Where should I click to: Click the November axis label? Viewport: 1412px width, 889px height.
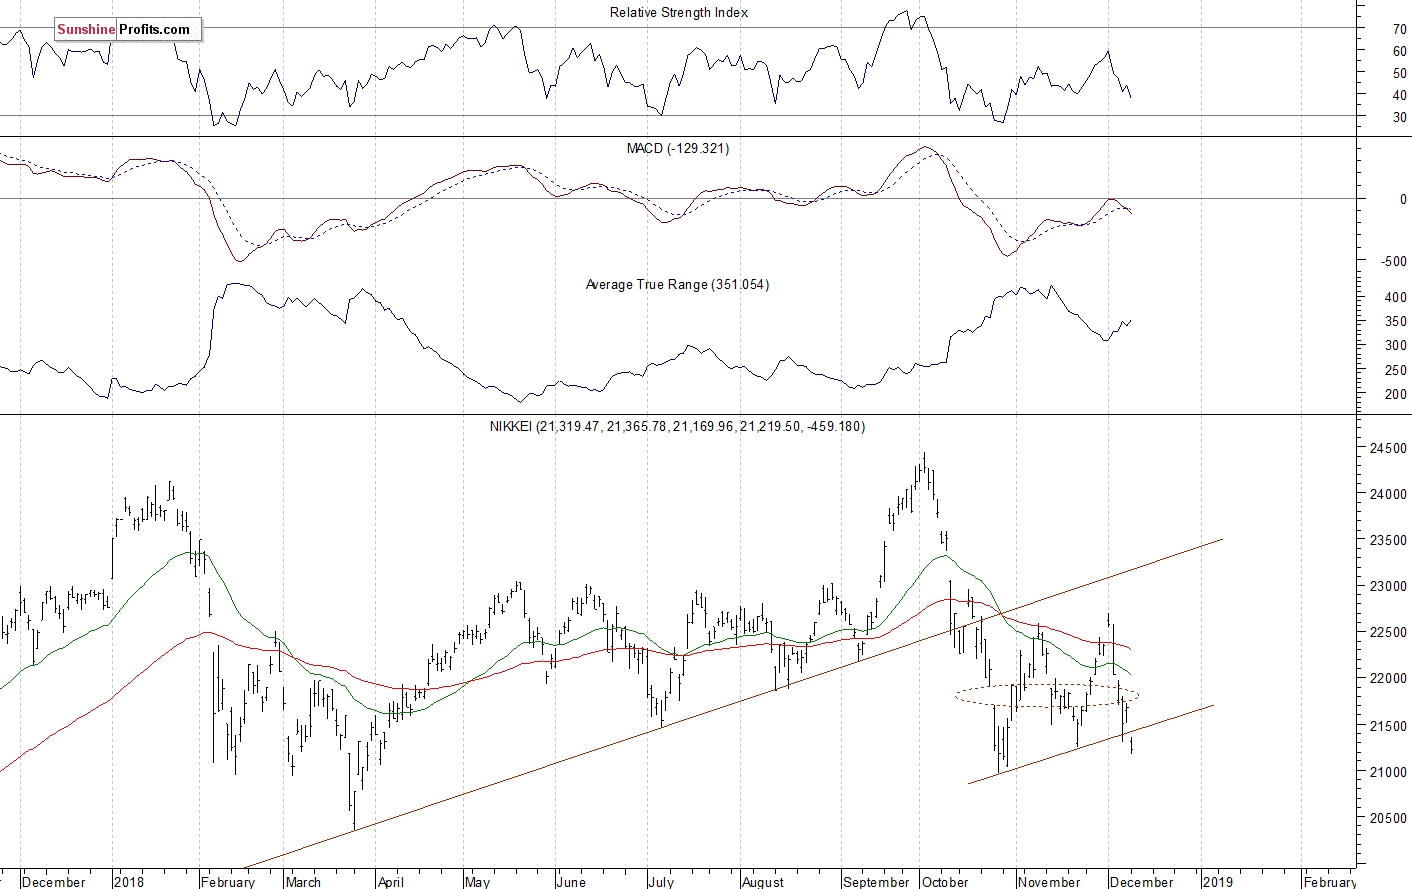point(1049,882)
